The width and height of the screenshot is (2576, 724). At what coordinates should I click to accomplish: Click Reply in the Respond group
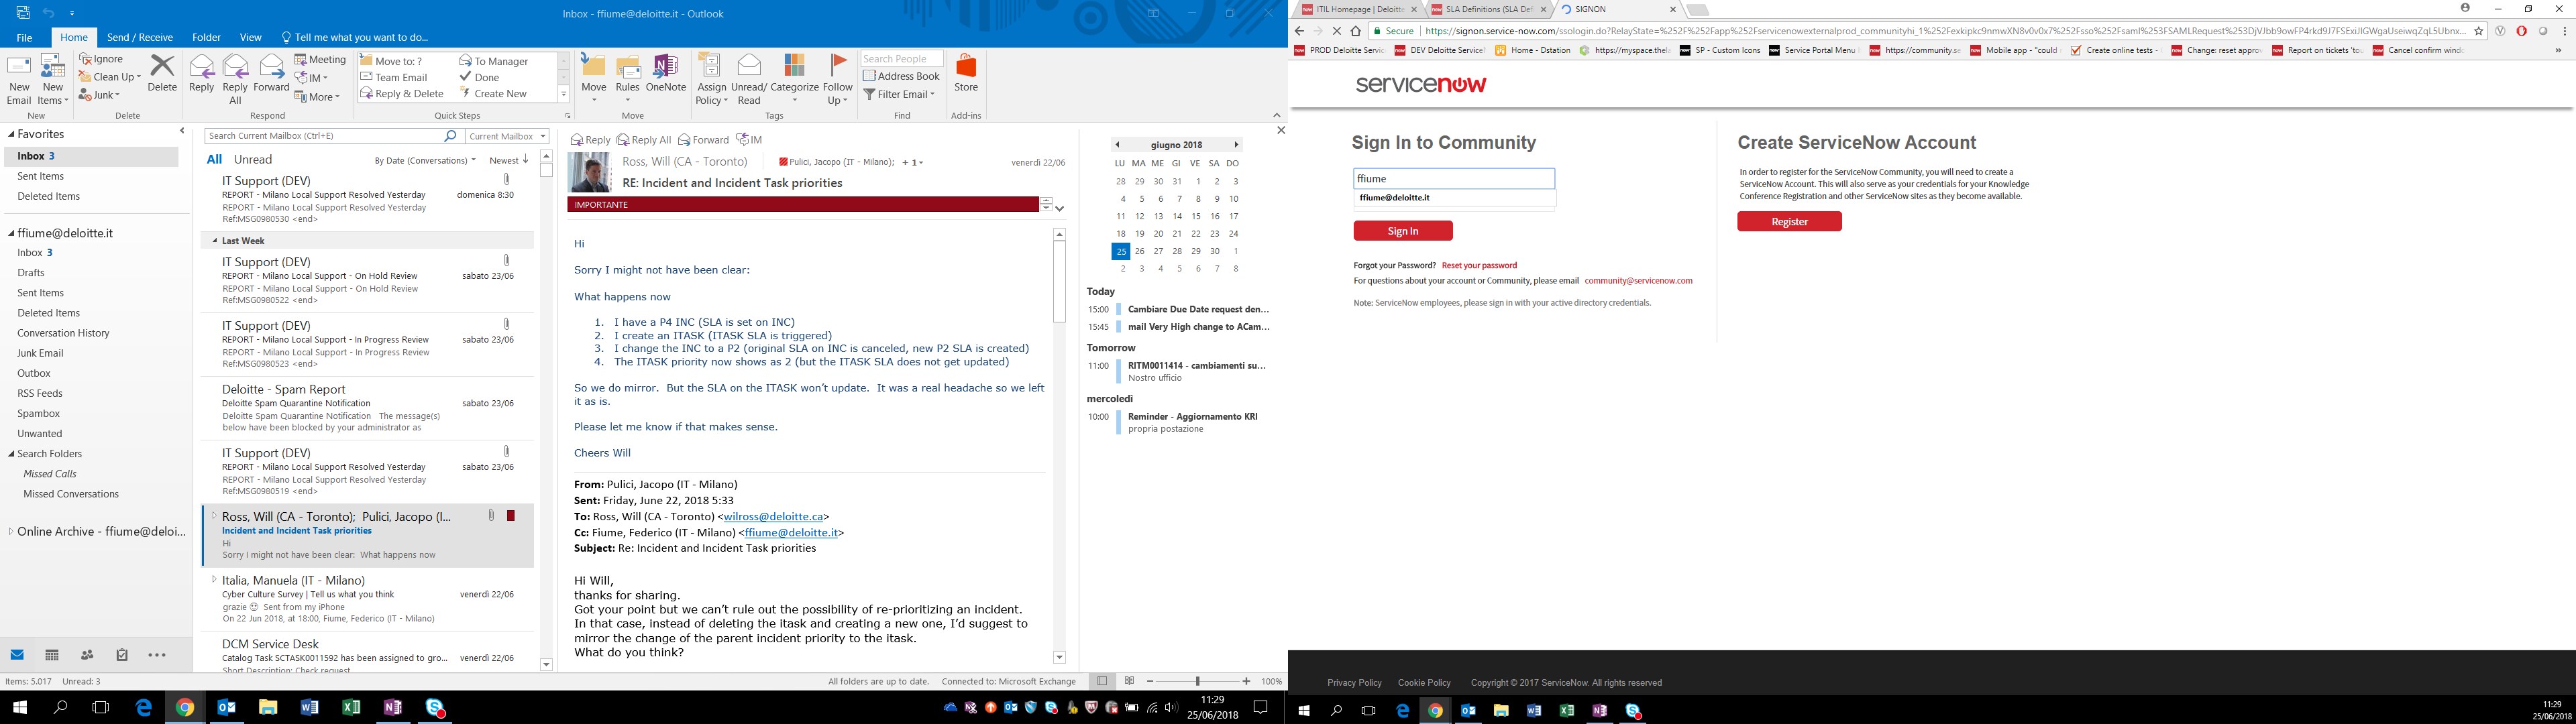(202, 74)
